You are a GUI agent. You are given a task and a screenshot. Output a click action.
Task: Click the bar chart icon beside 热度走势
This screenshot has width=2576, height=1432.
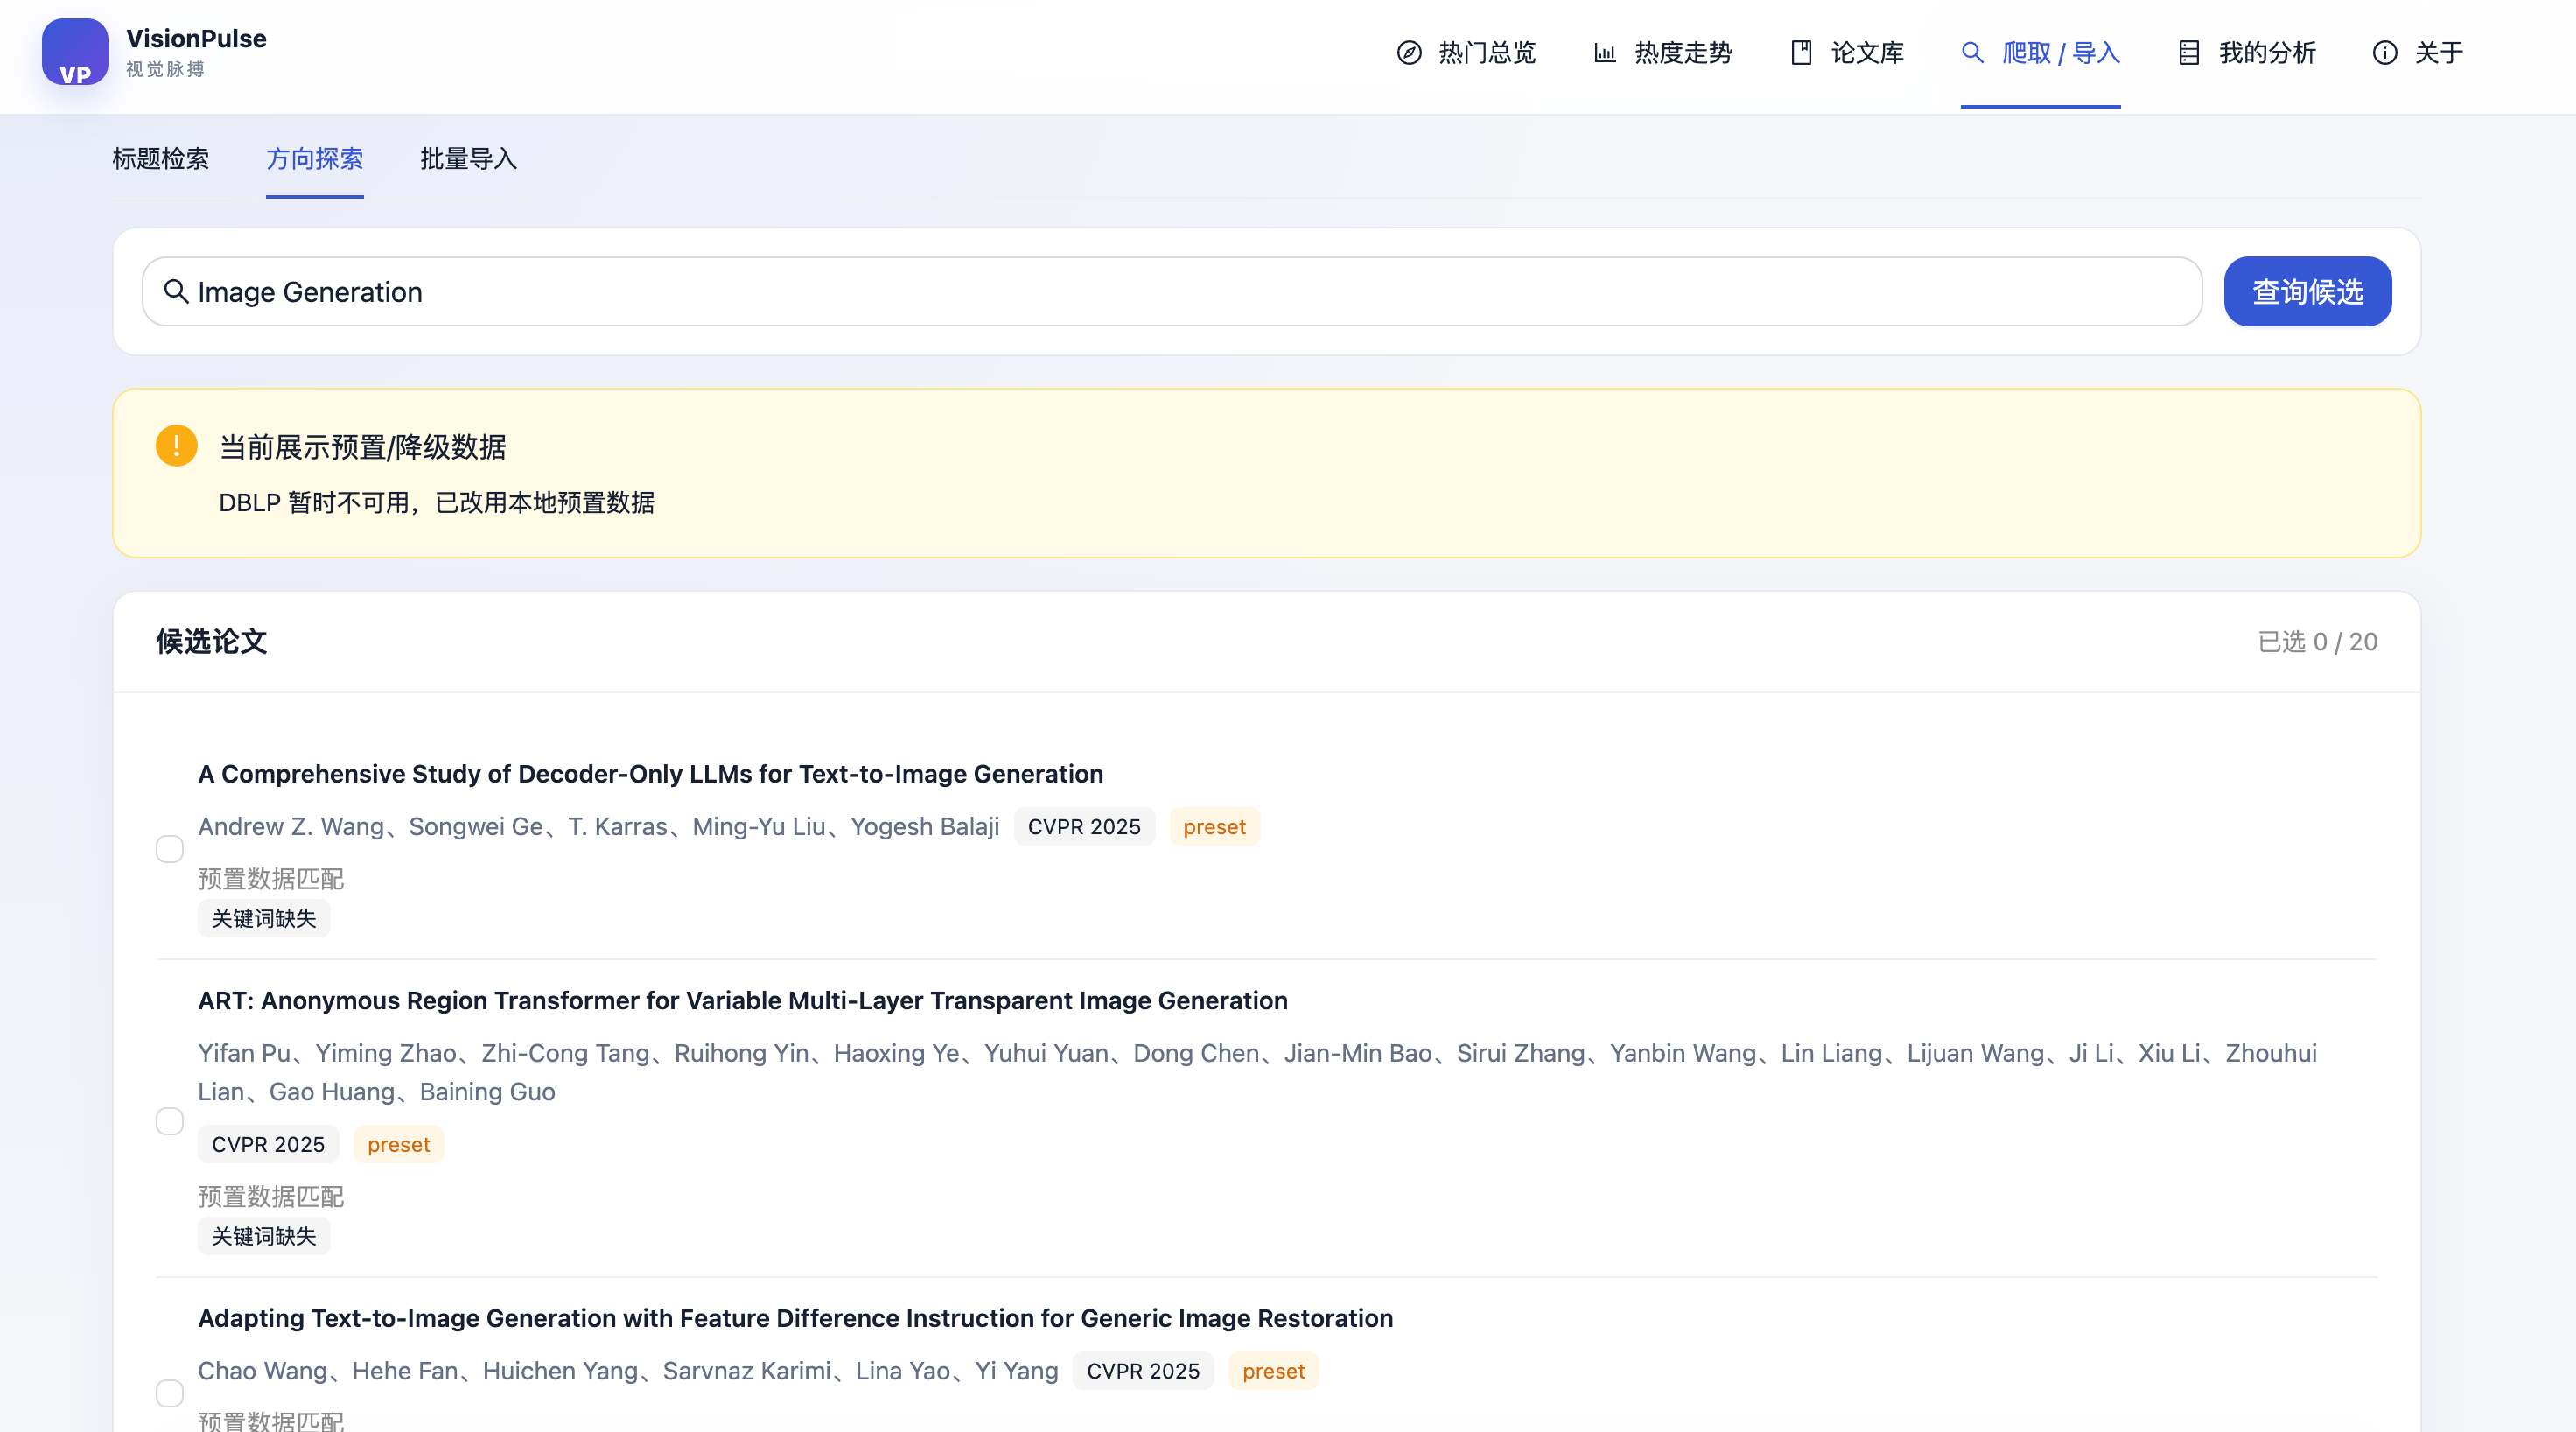click(1605, 53)
